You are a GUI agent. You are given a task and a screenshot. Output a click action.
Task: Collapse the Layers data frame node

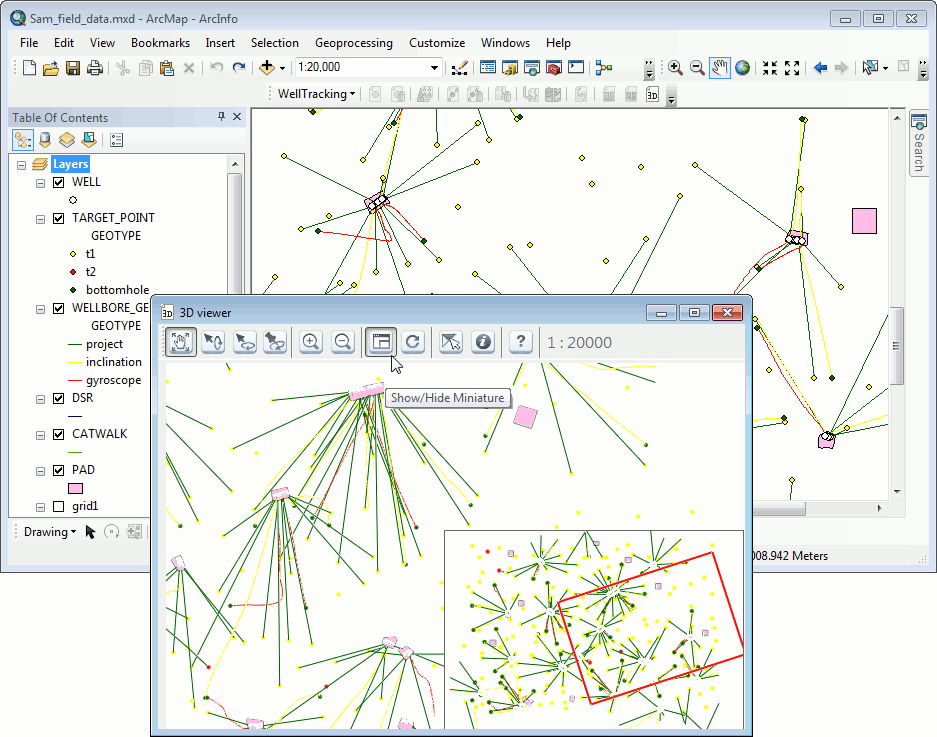[x=22, y=165]
